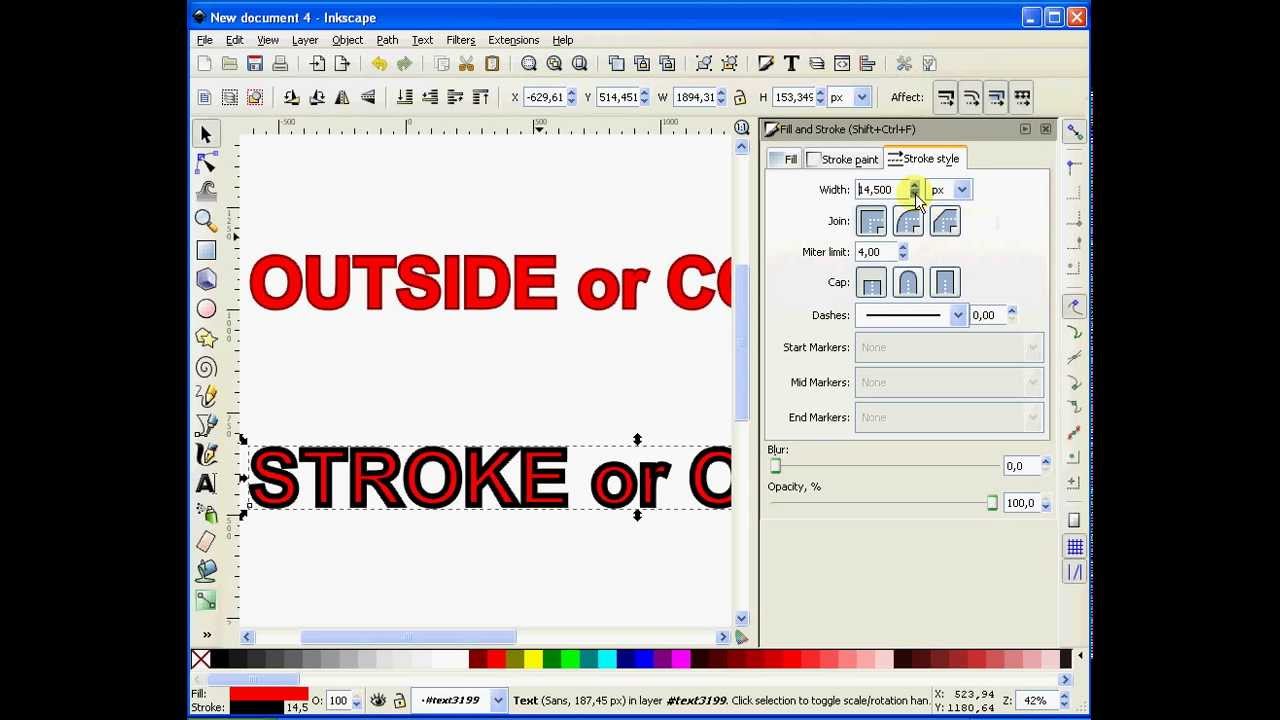
Task: Click the Cut scissors icon
Action: [x=466, y=64]
